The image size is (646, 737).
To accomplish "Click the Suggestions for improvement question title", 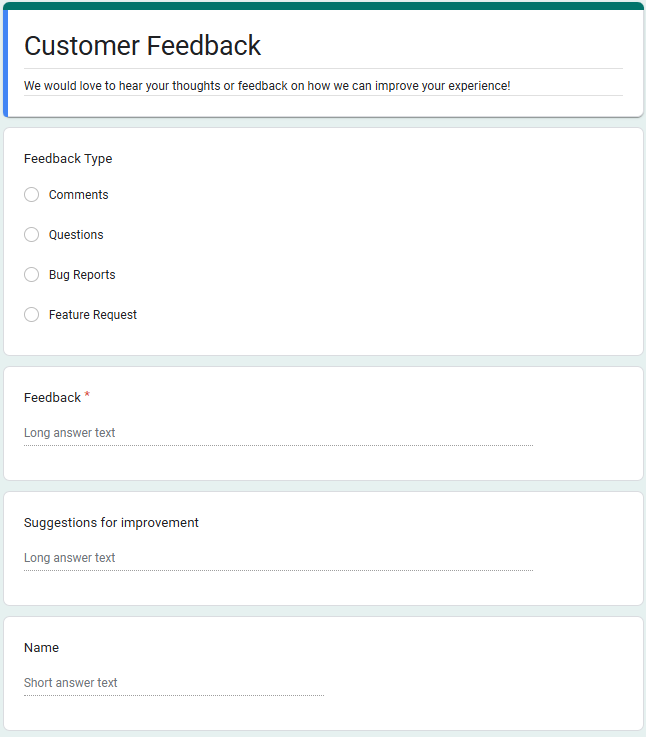I will (111, 523).
